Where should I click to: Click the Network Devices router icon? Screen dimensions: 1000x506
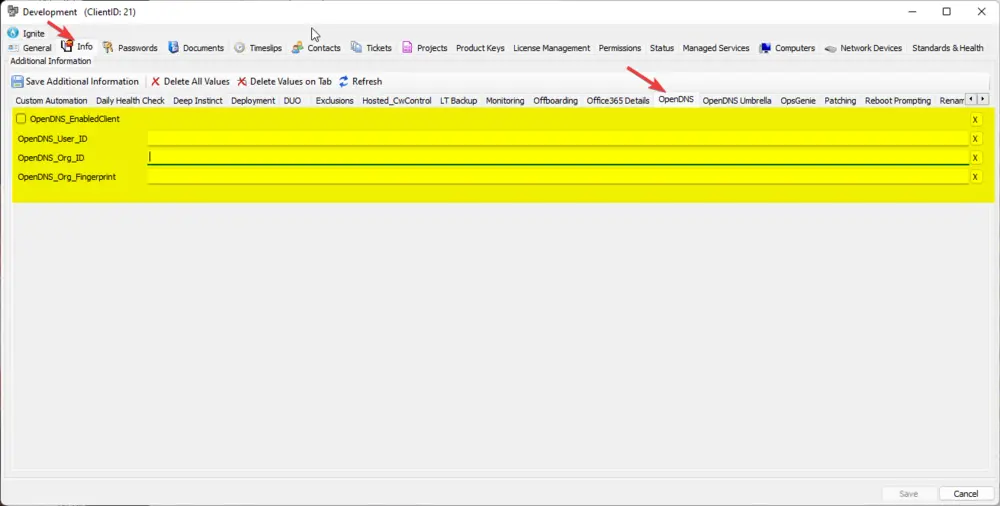point(830,48)
